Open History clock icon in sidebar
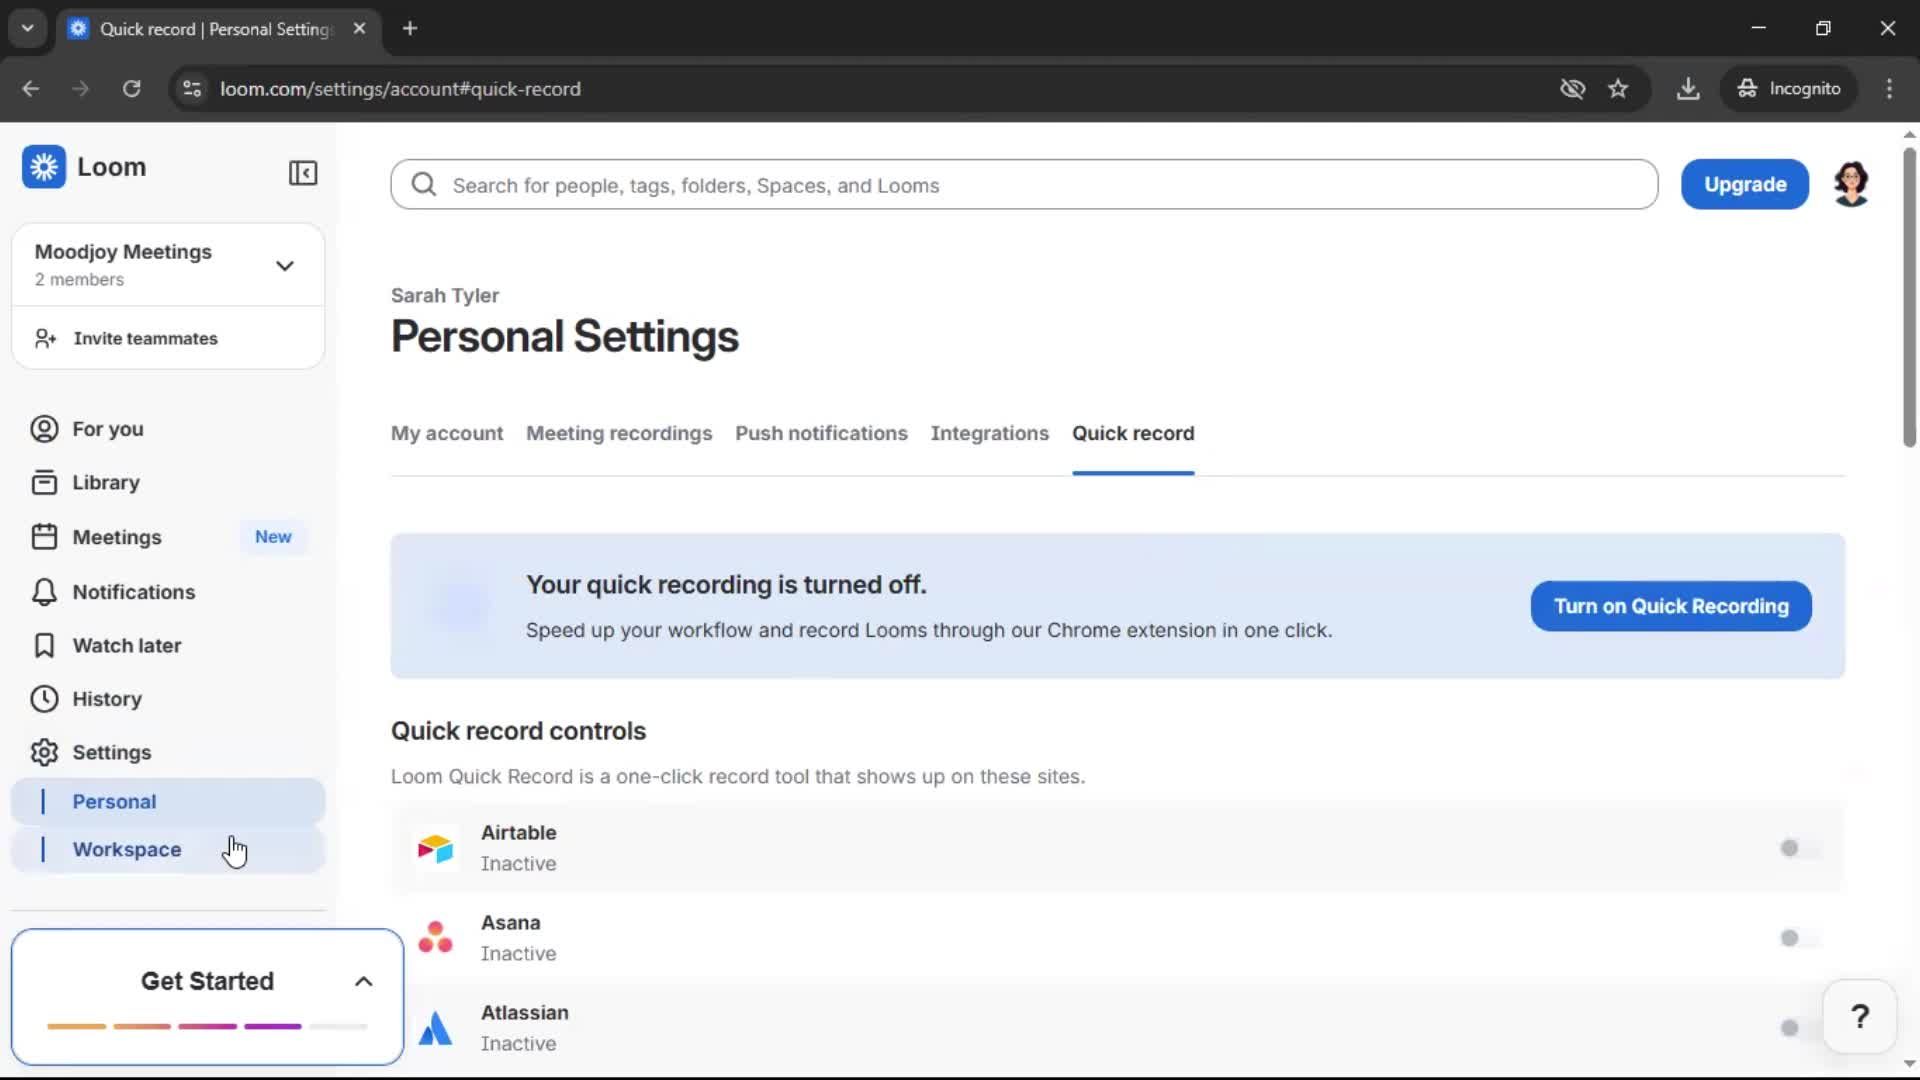 [x=43, y=699]
